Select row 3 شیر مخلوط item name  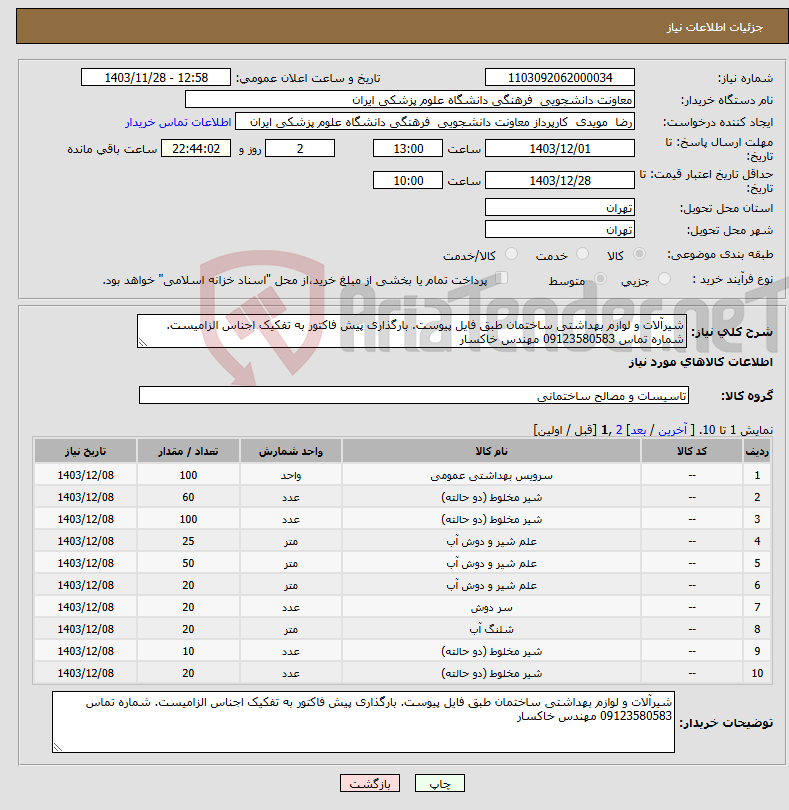coord(491,519)
